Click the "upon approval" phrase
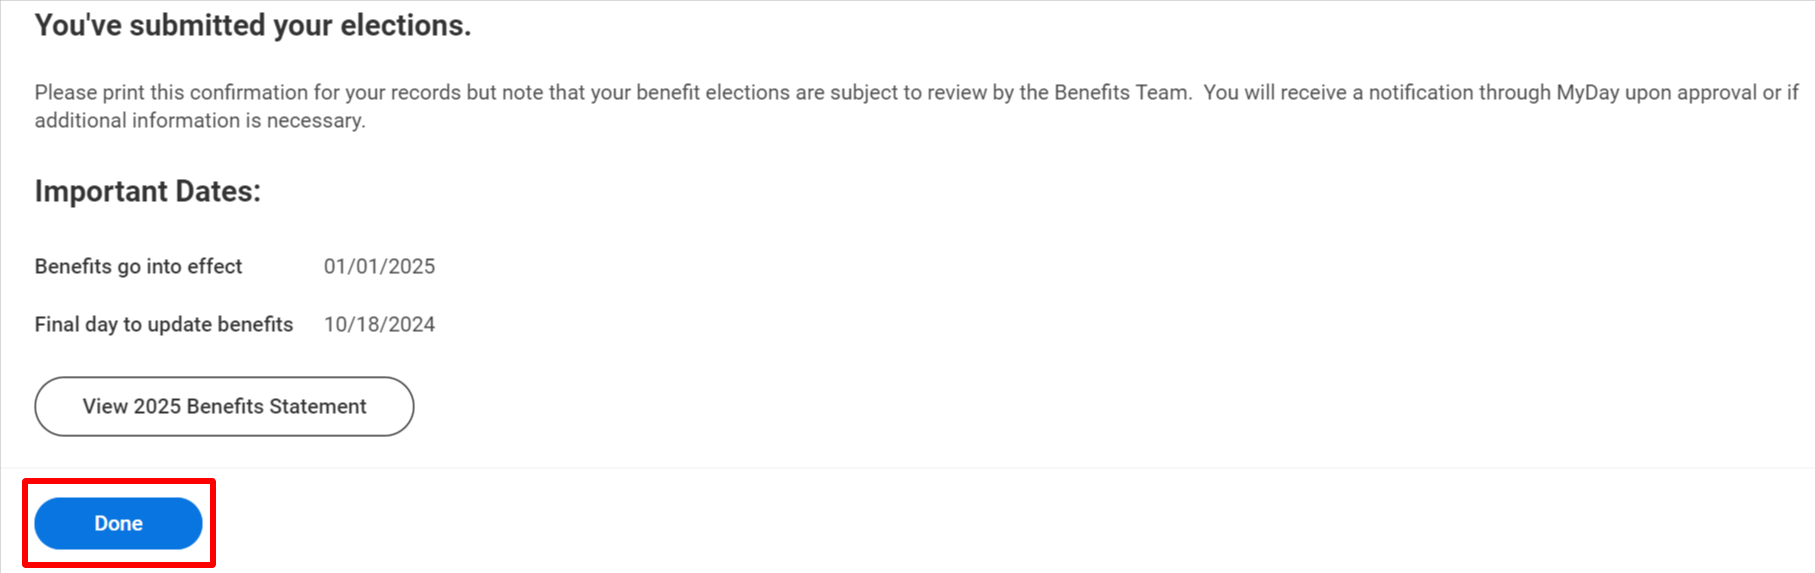This screenshot has height=573, width=1815. coord(1690,93)
